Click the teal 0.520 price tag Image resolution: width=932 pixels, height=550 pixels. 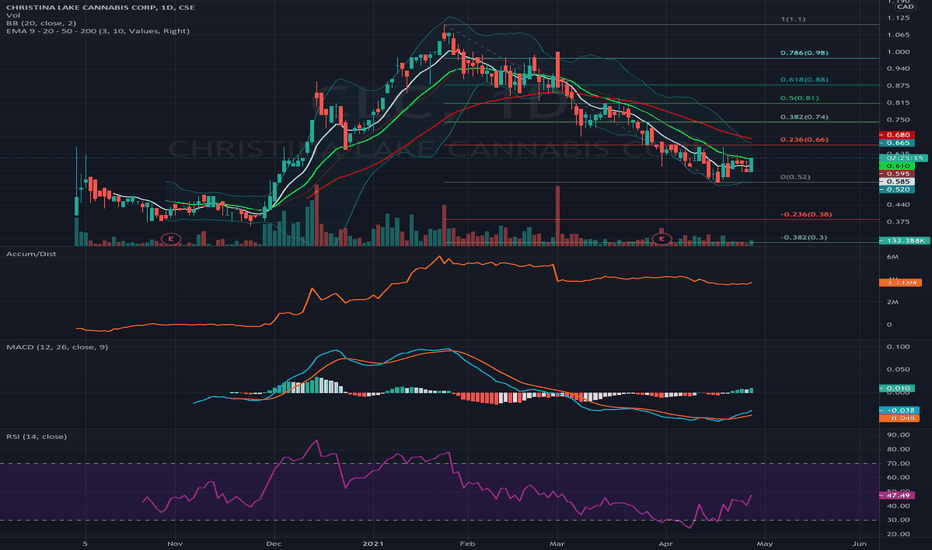pyautogui.click(x=897, y=189)
